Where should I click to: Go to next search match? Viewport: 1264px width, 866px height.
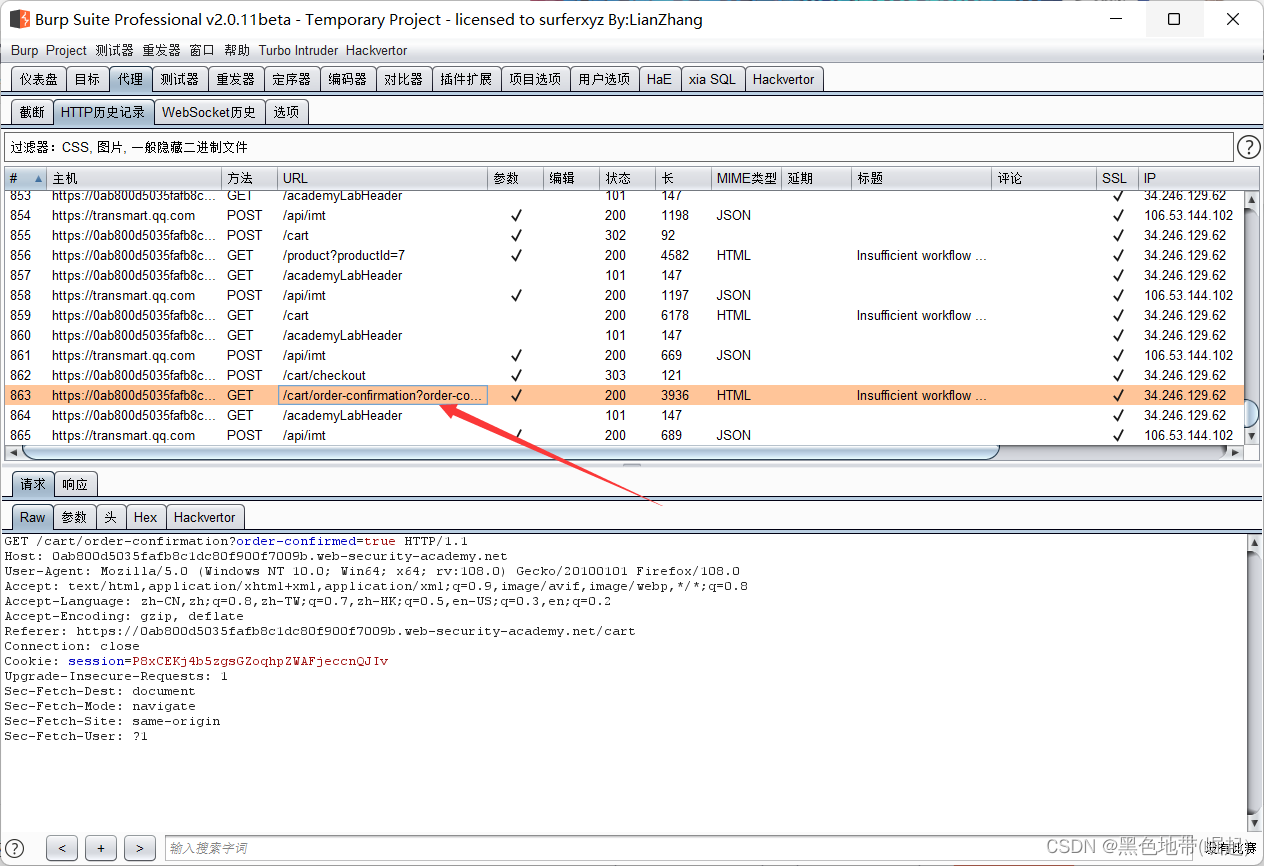[x=140, y=848]
